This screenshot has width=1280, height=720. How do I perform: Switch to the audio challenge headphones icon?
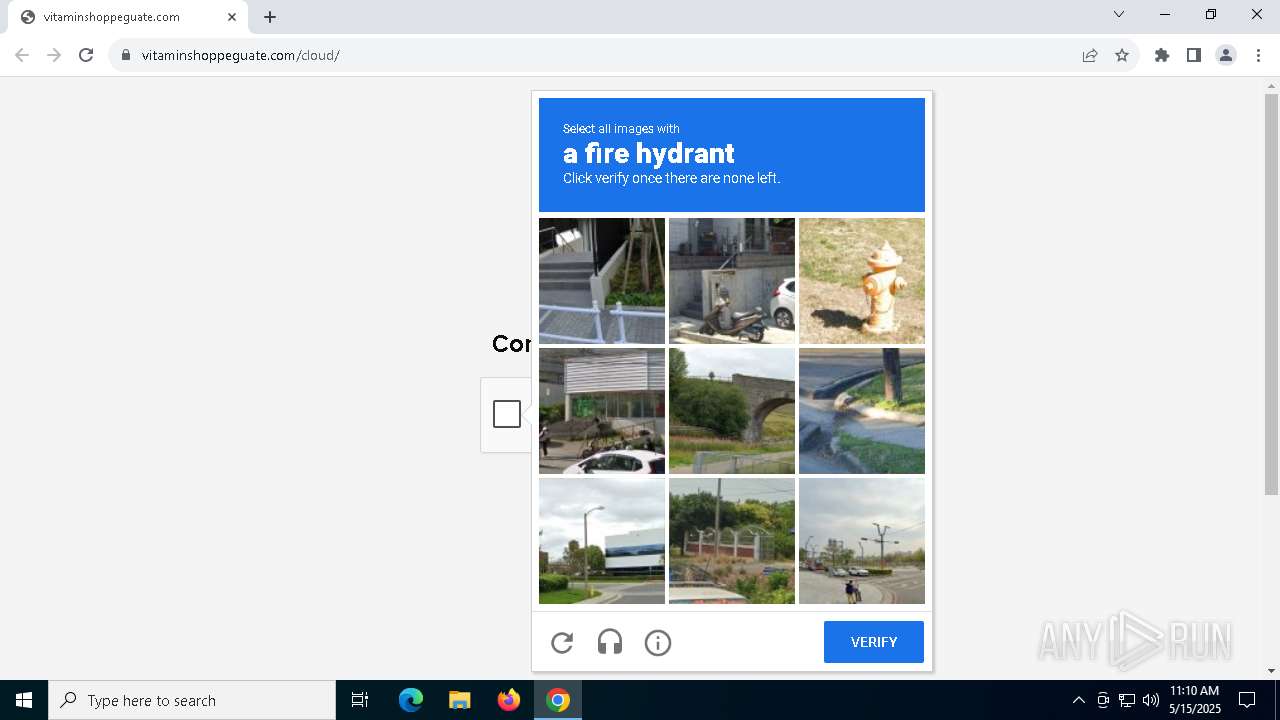(610, 643)
